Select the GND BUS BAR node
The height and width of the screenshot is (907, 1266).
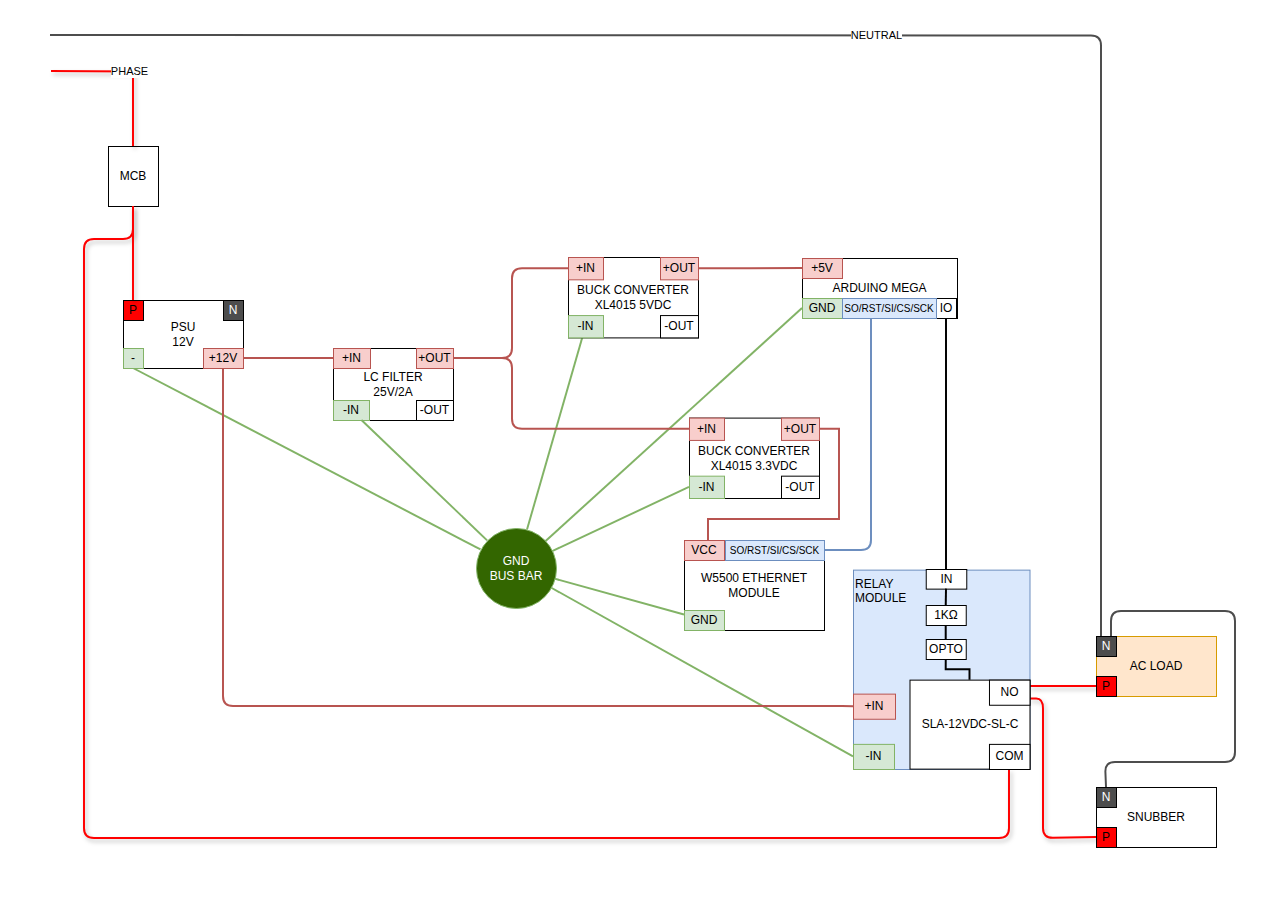516,567
